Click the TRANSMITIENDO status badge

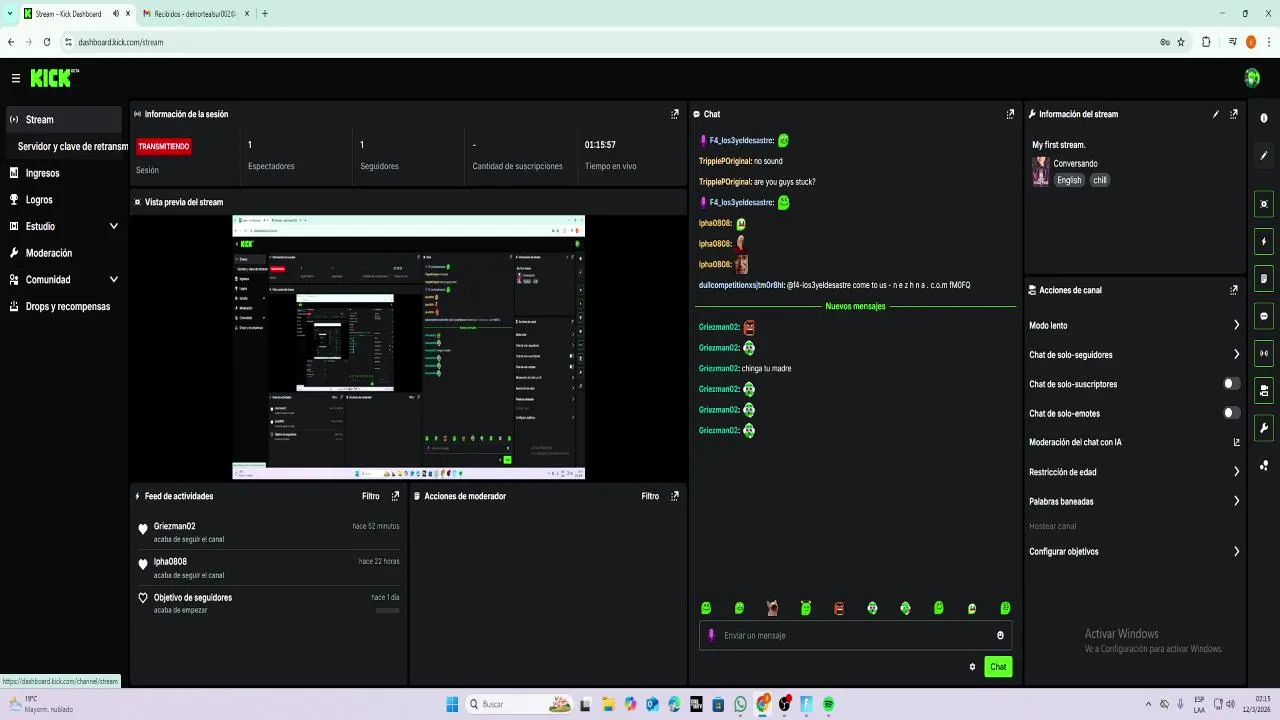164,146
